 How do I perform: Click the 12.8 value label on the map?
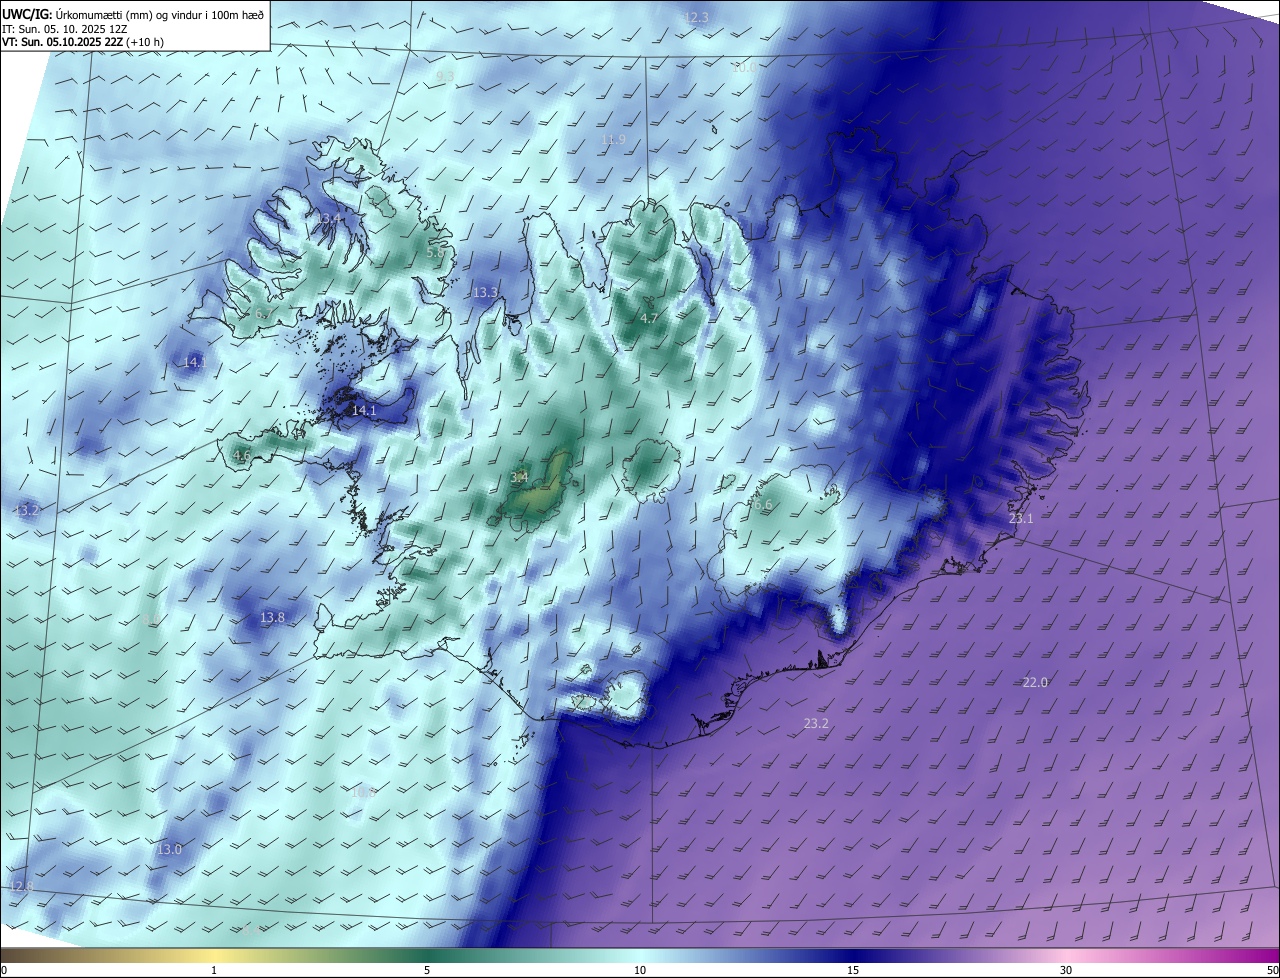pos(20,887)
